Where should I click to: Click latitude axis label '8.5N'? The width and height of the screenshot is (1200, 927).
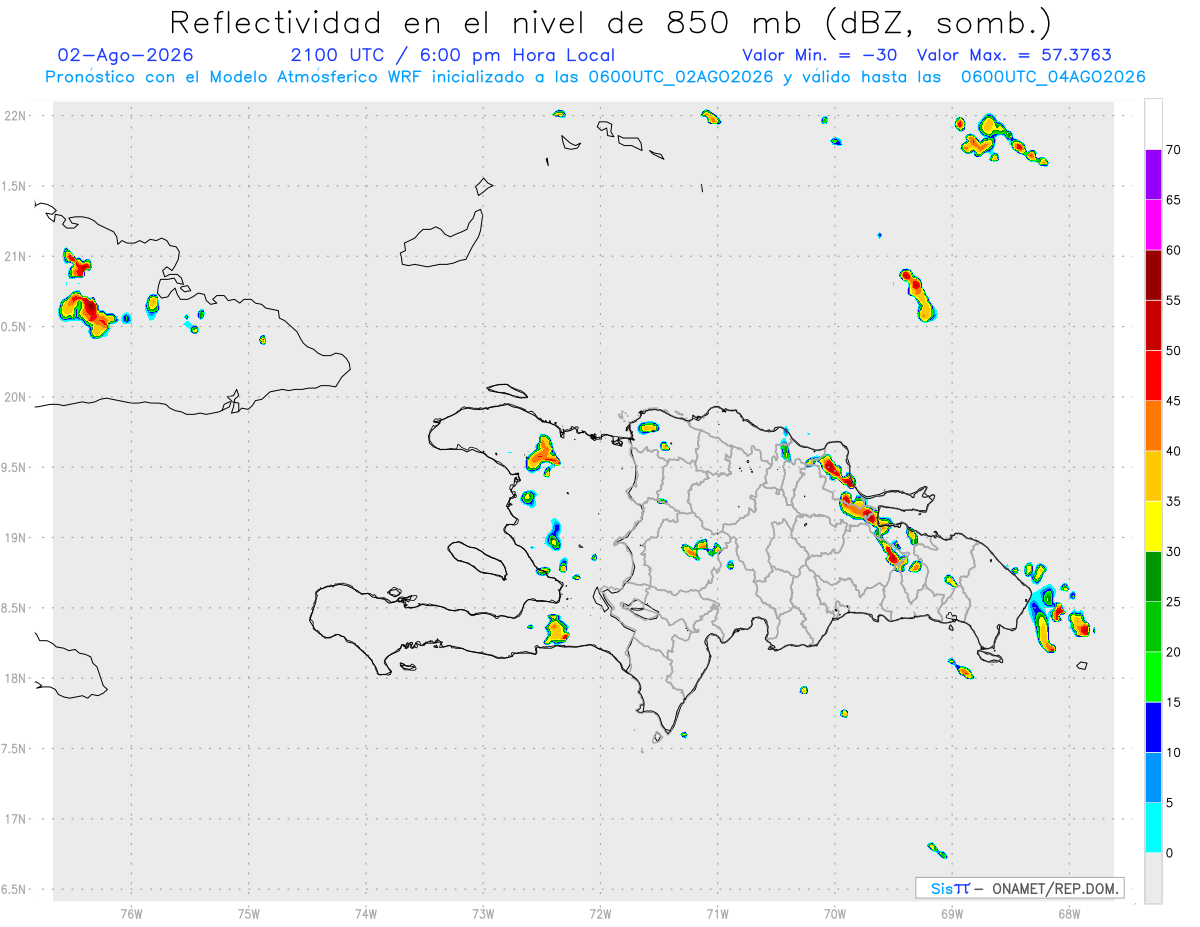[x=15, y=608]
